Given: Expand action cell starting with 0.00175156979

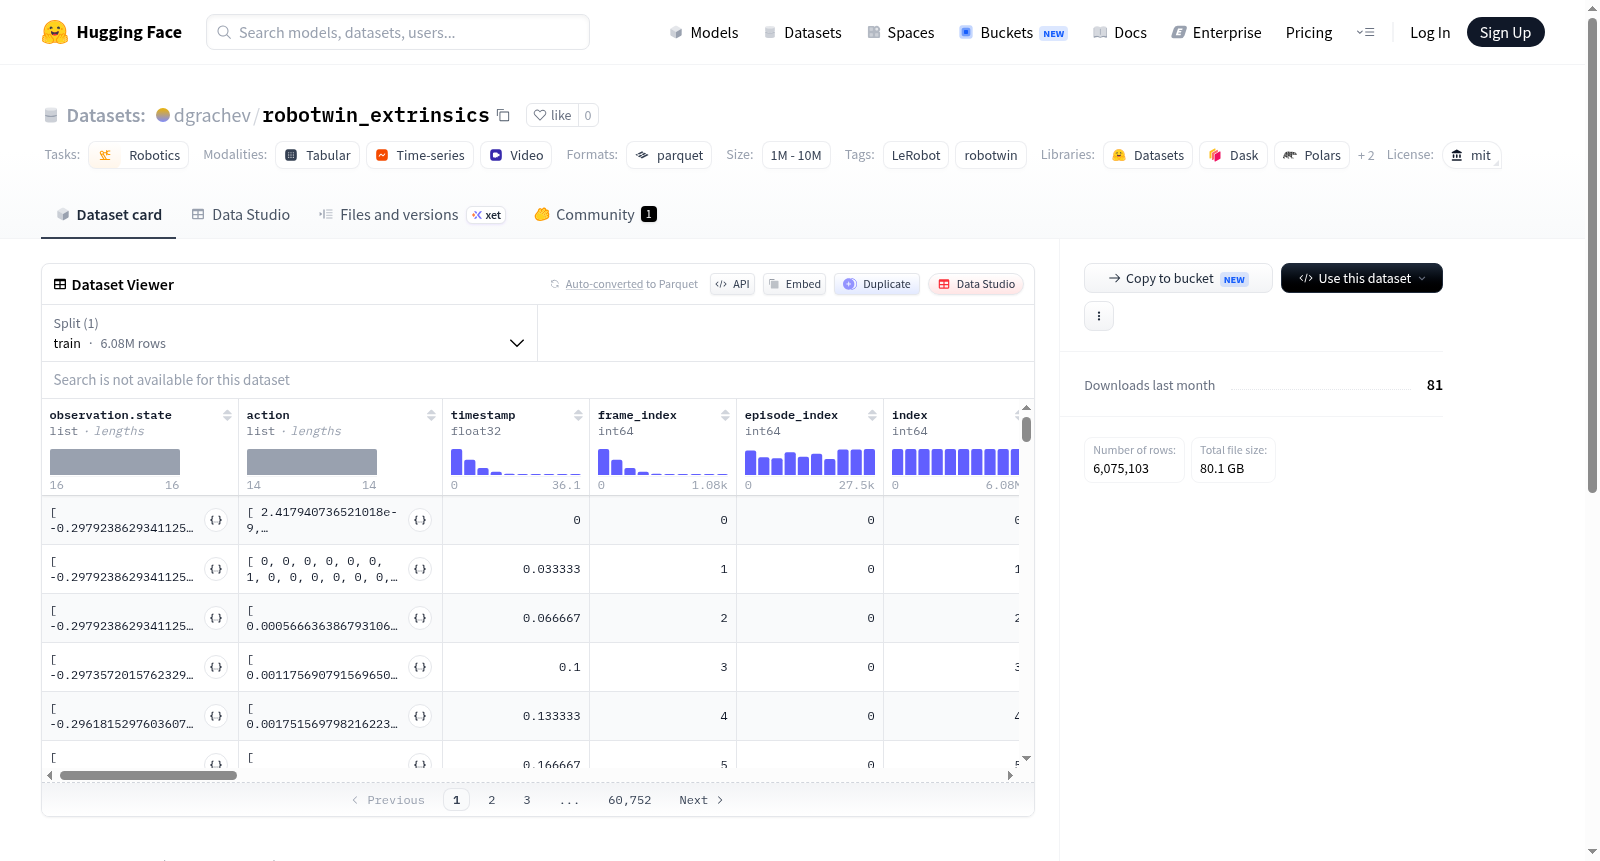Looking at the screenshot, I should coord(420,716).
